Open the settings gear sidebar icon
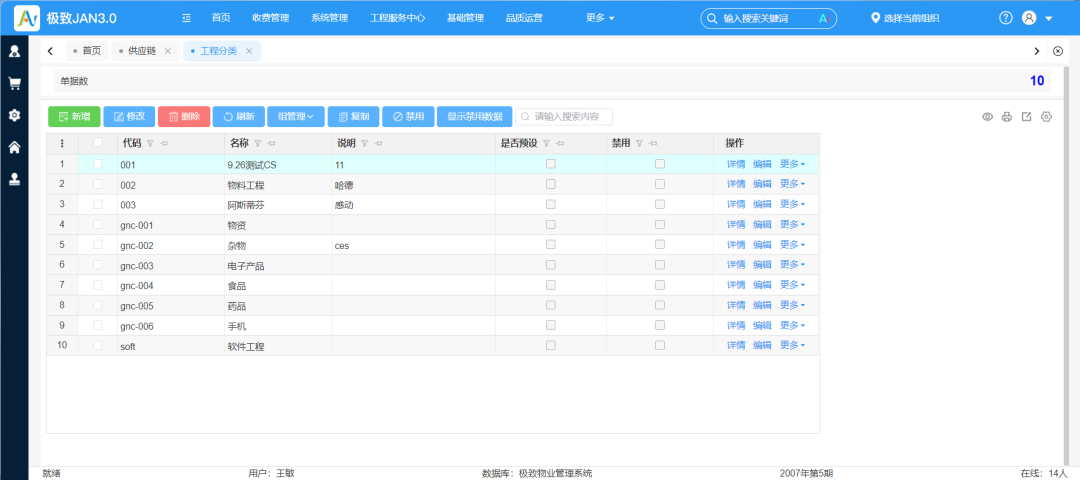Image resolution: width=1080 pixels, height=480 pixels. tap(14, 115)
